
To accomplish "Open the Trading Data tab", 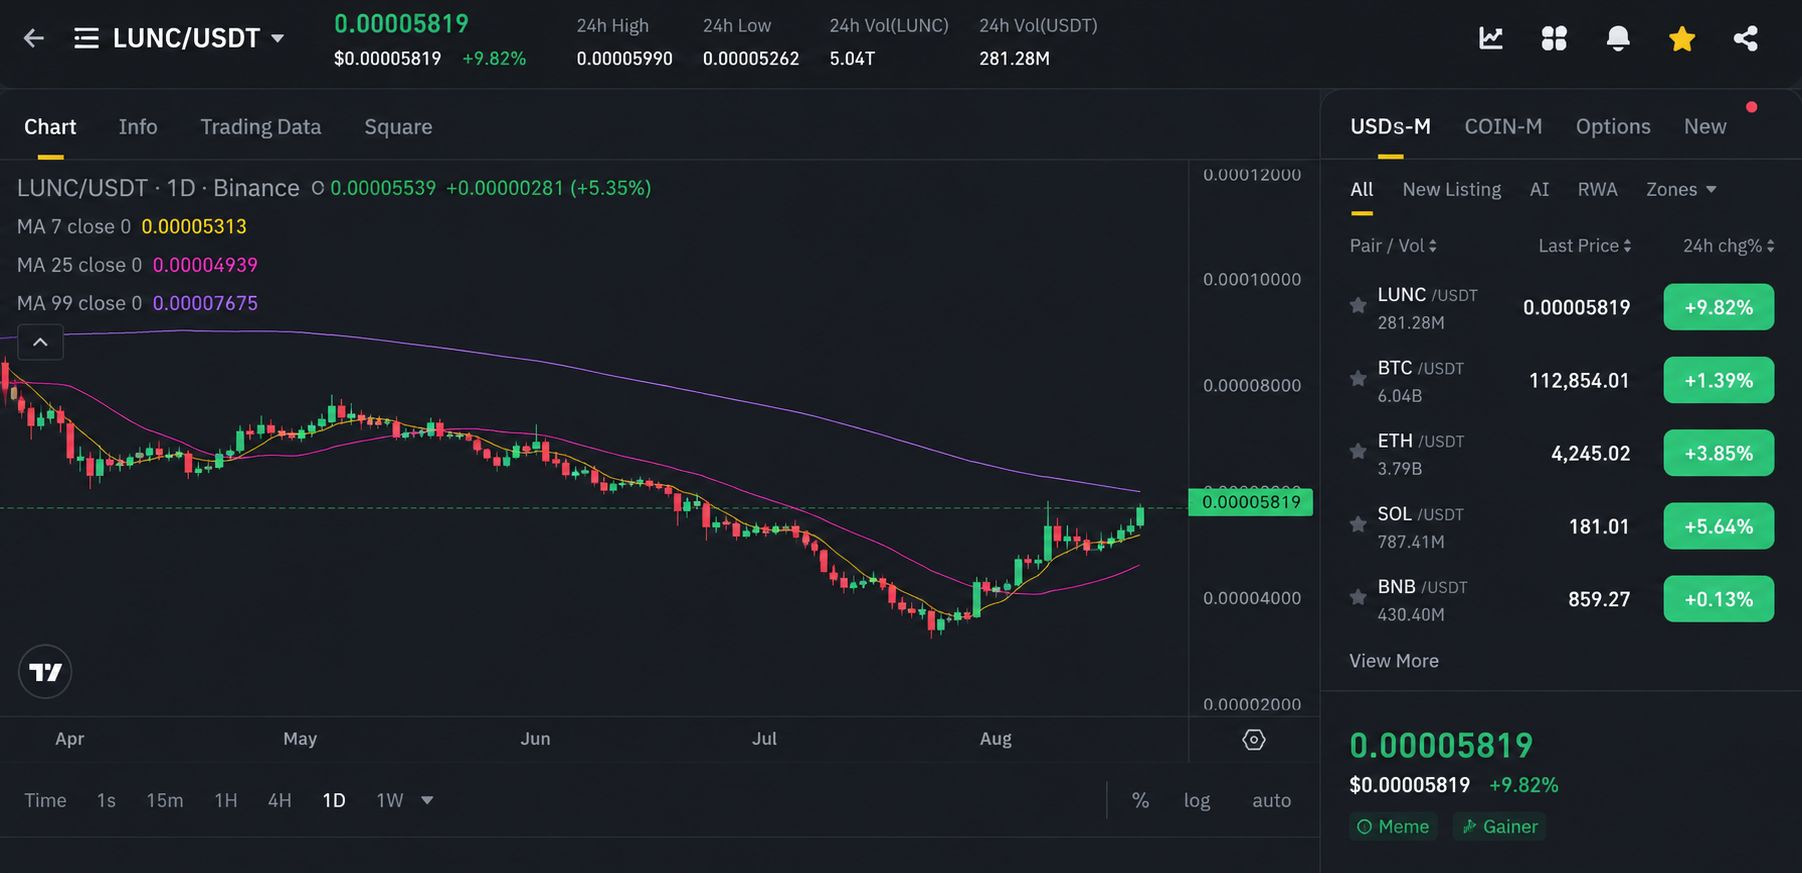I will [x=261, y=127].
